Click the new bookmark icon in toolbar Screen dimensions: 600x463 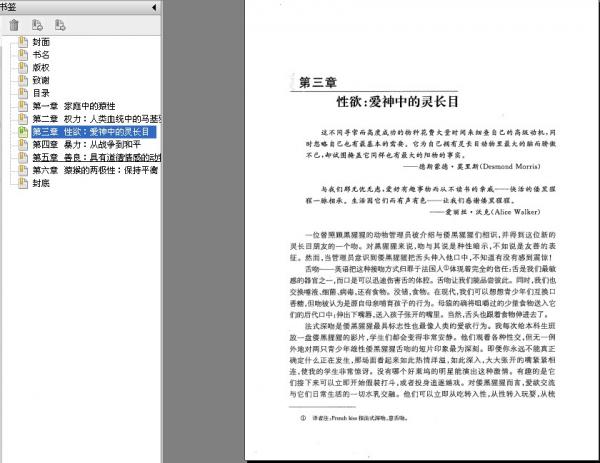37,25
